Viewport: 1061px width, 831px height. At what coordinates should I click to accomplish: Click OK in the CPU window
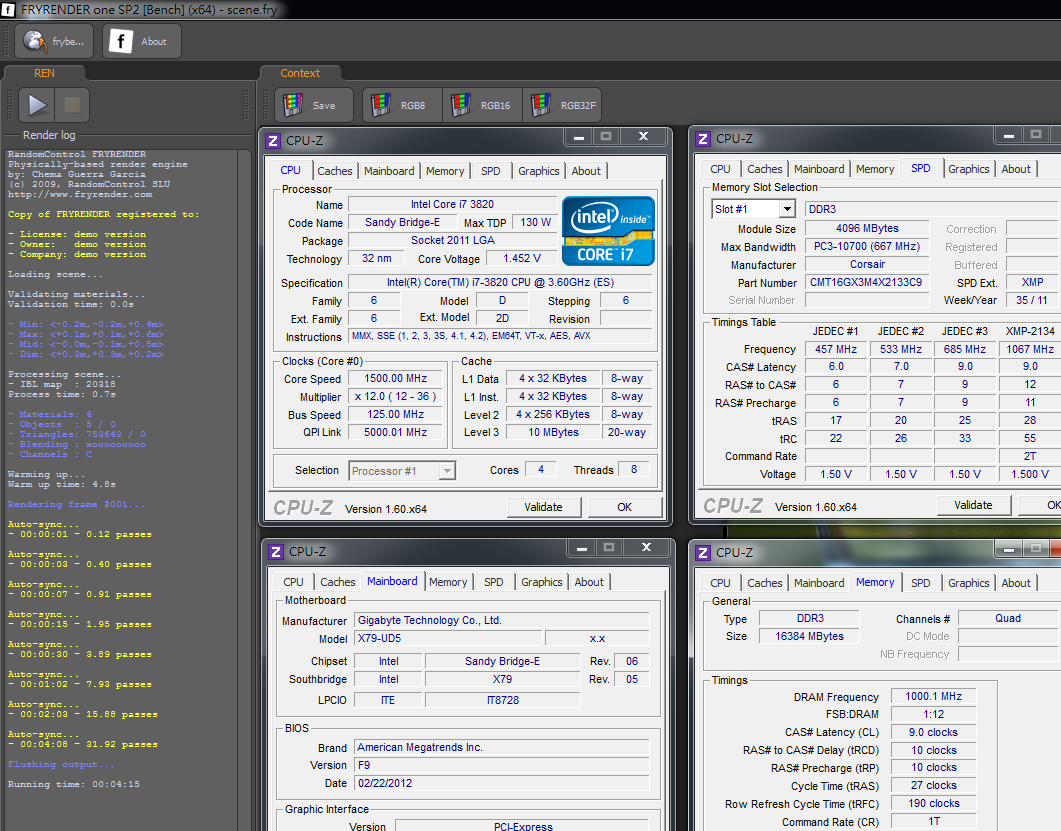[x=625, y=507]
